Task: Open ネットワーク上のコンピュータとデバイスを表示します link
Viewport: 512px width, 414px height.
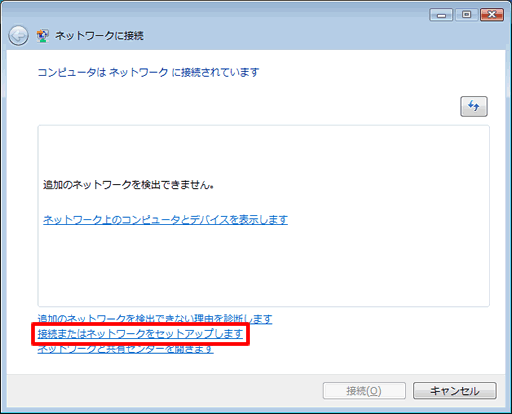Action: pos(165,219)
